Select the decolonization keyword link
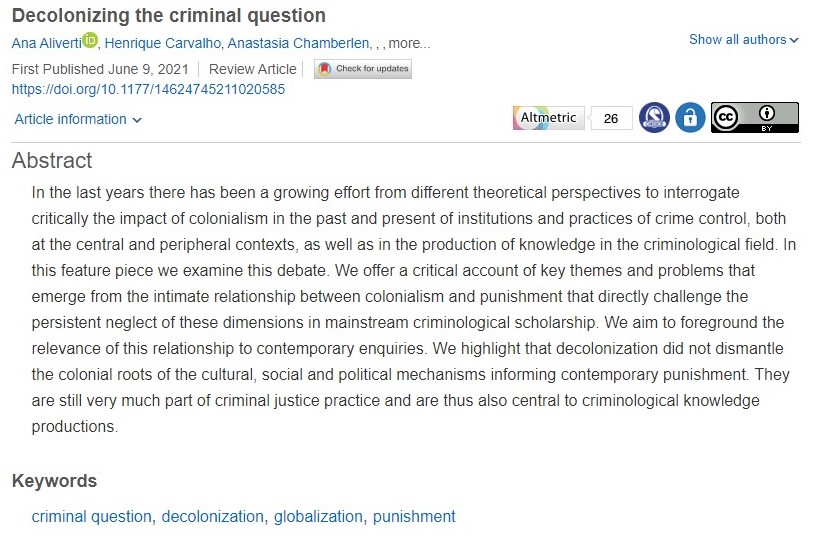This screenshot has height=547, width=815. [212, 517]
